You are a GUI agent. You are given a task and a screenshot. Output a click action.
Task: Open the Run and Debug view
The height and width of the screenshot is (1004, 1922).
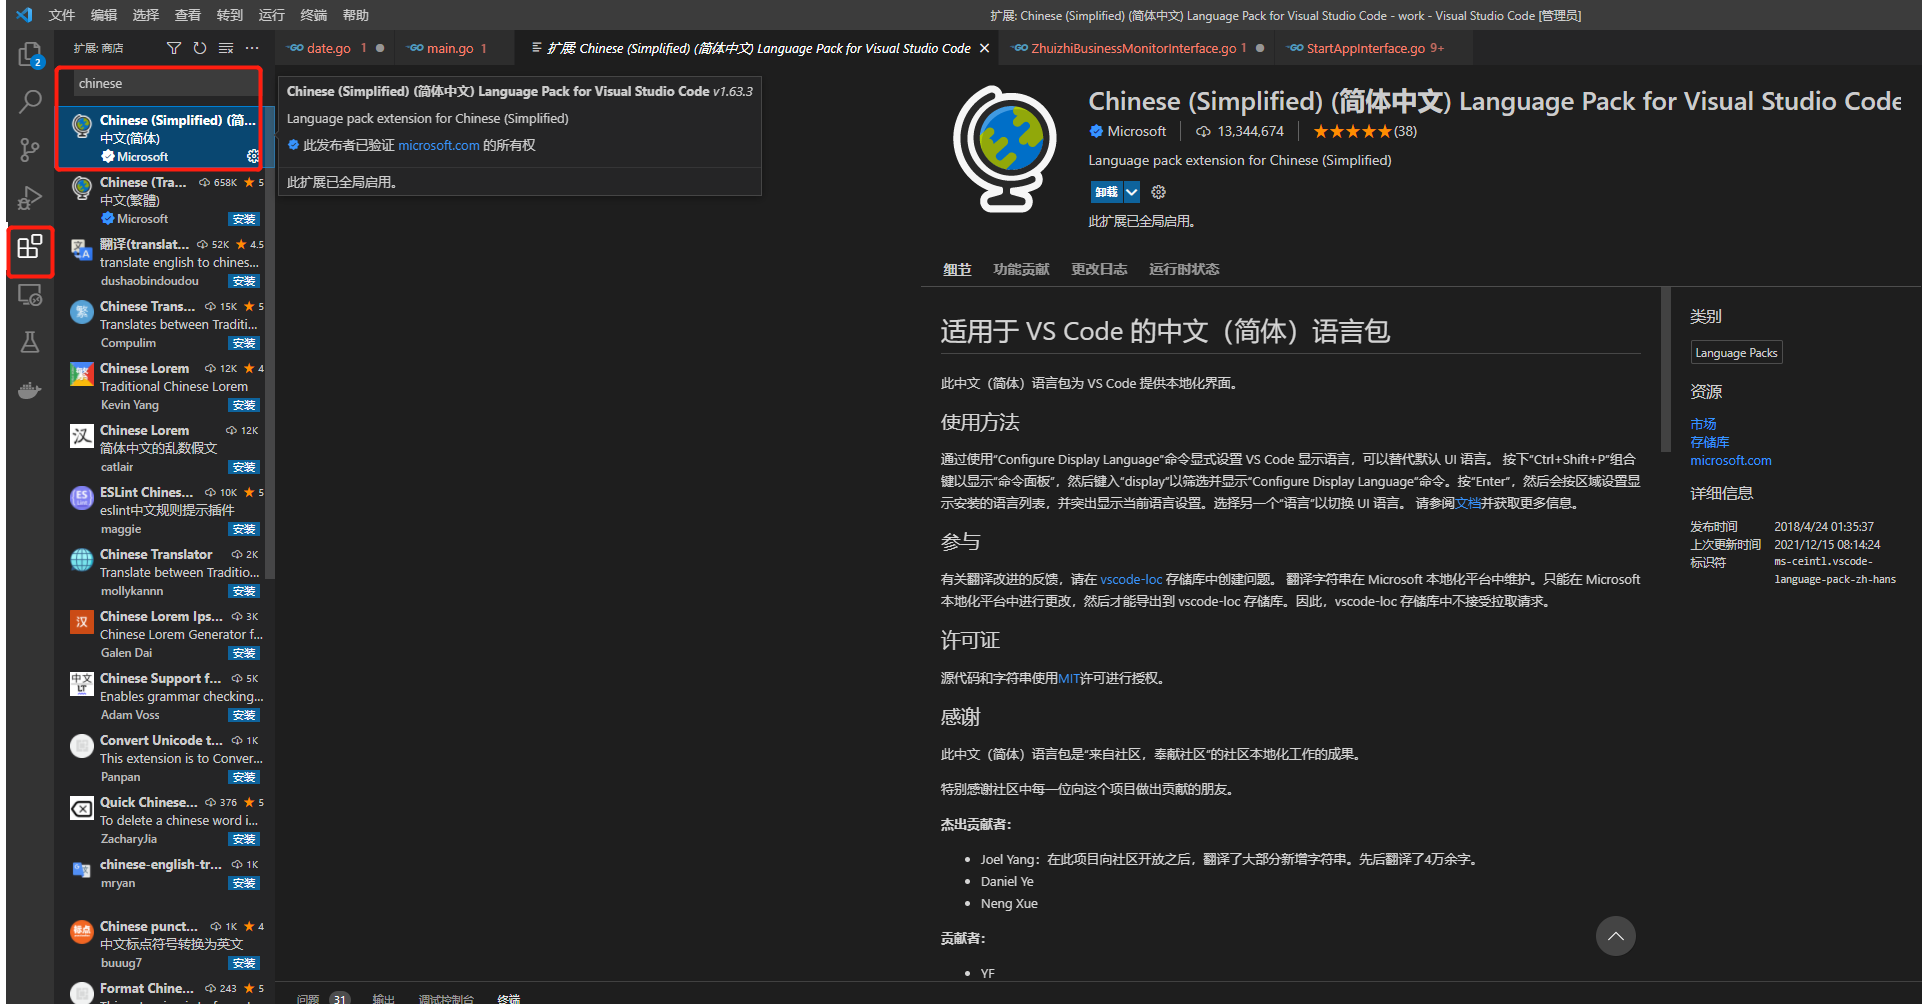[30, 198]
